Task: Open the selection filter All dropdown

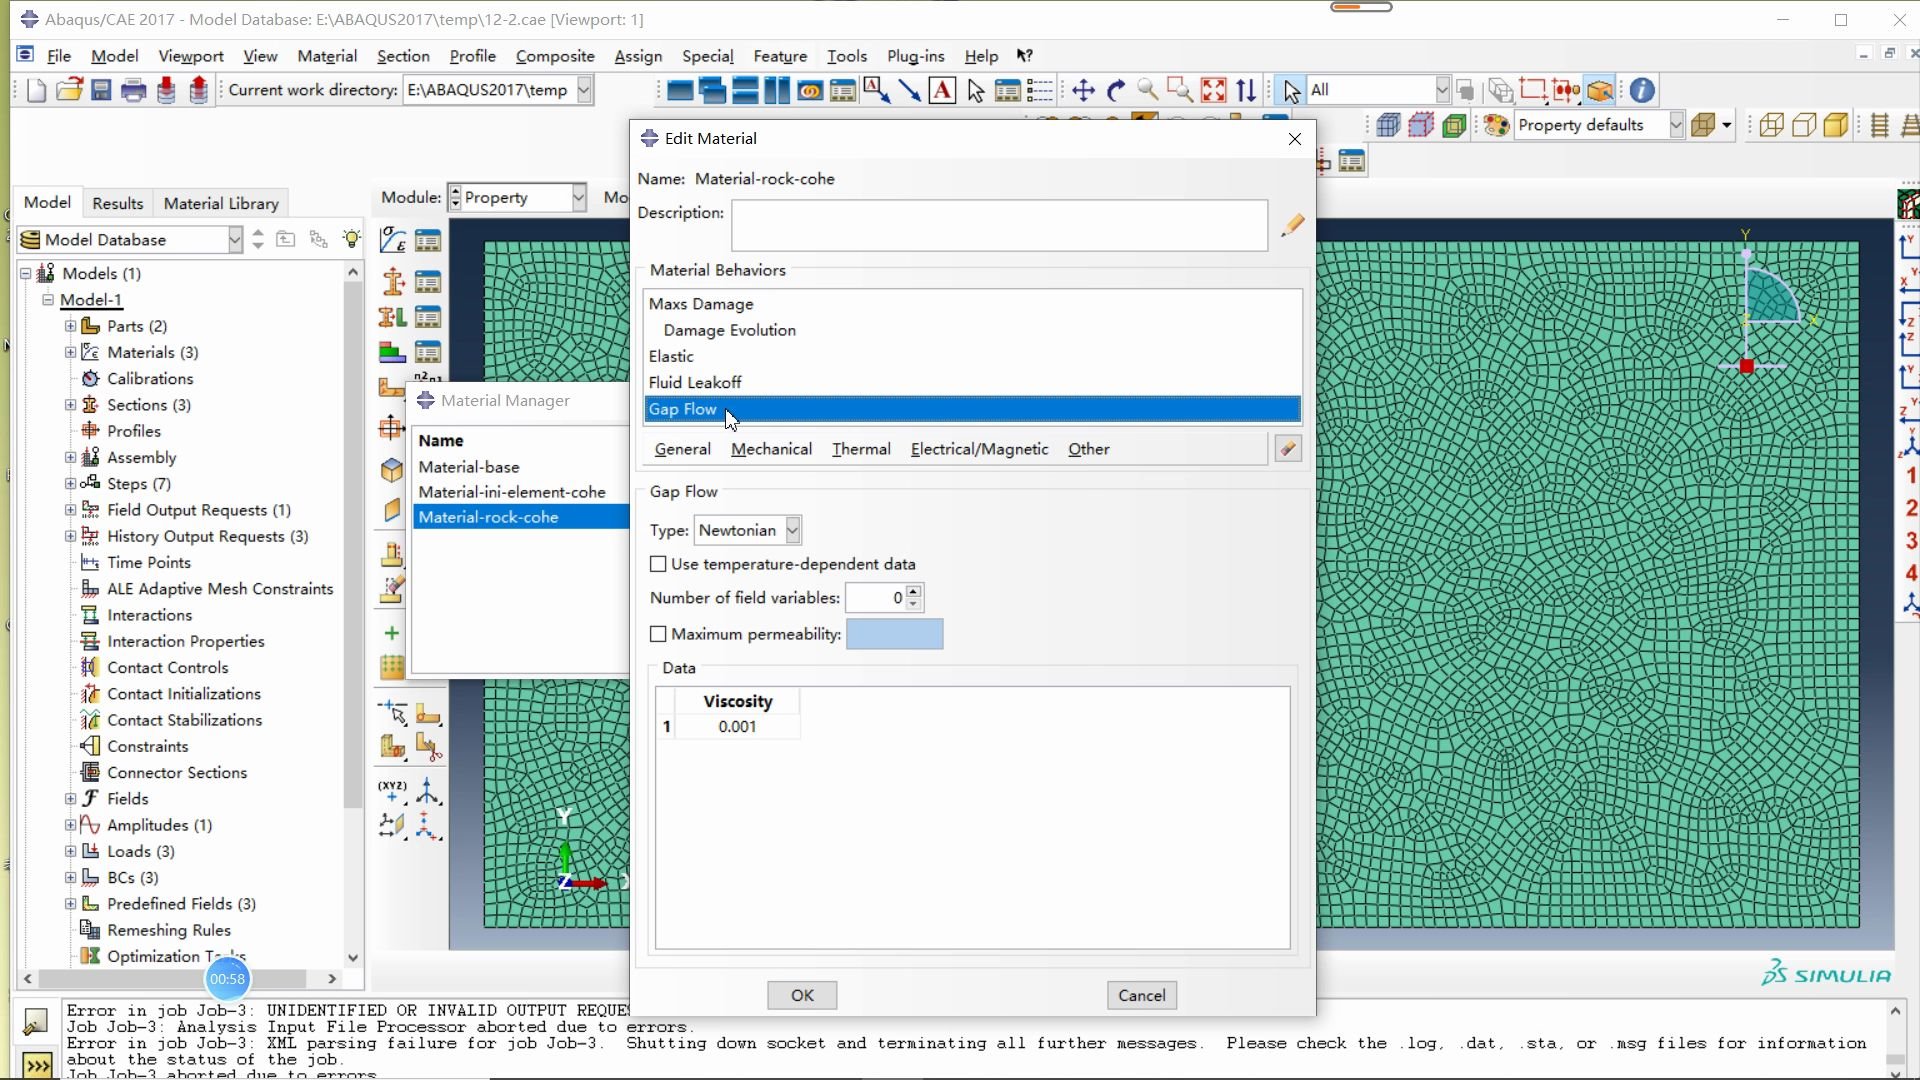Action: [1442, 90]
